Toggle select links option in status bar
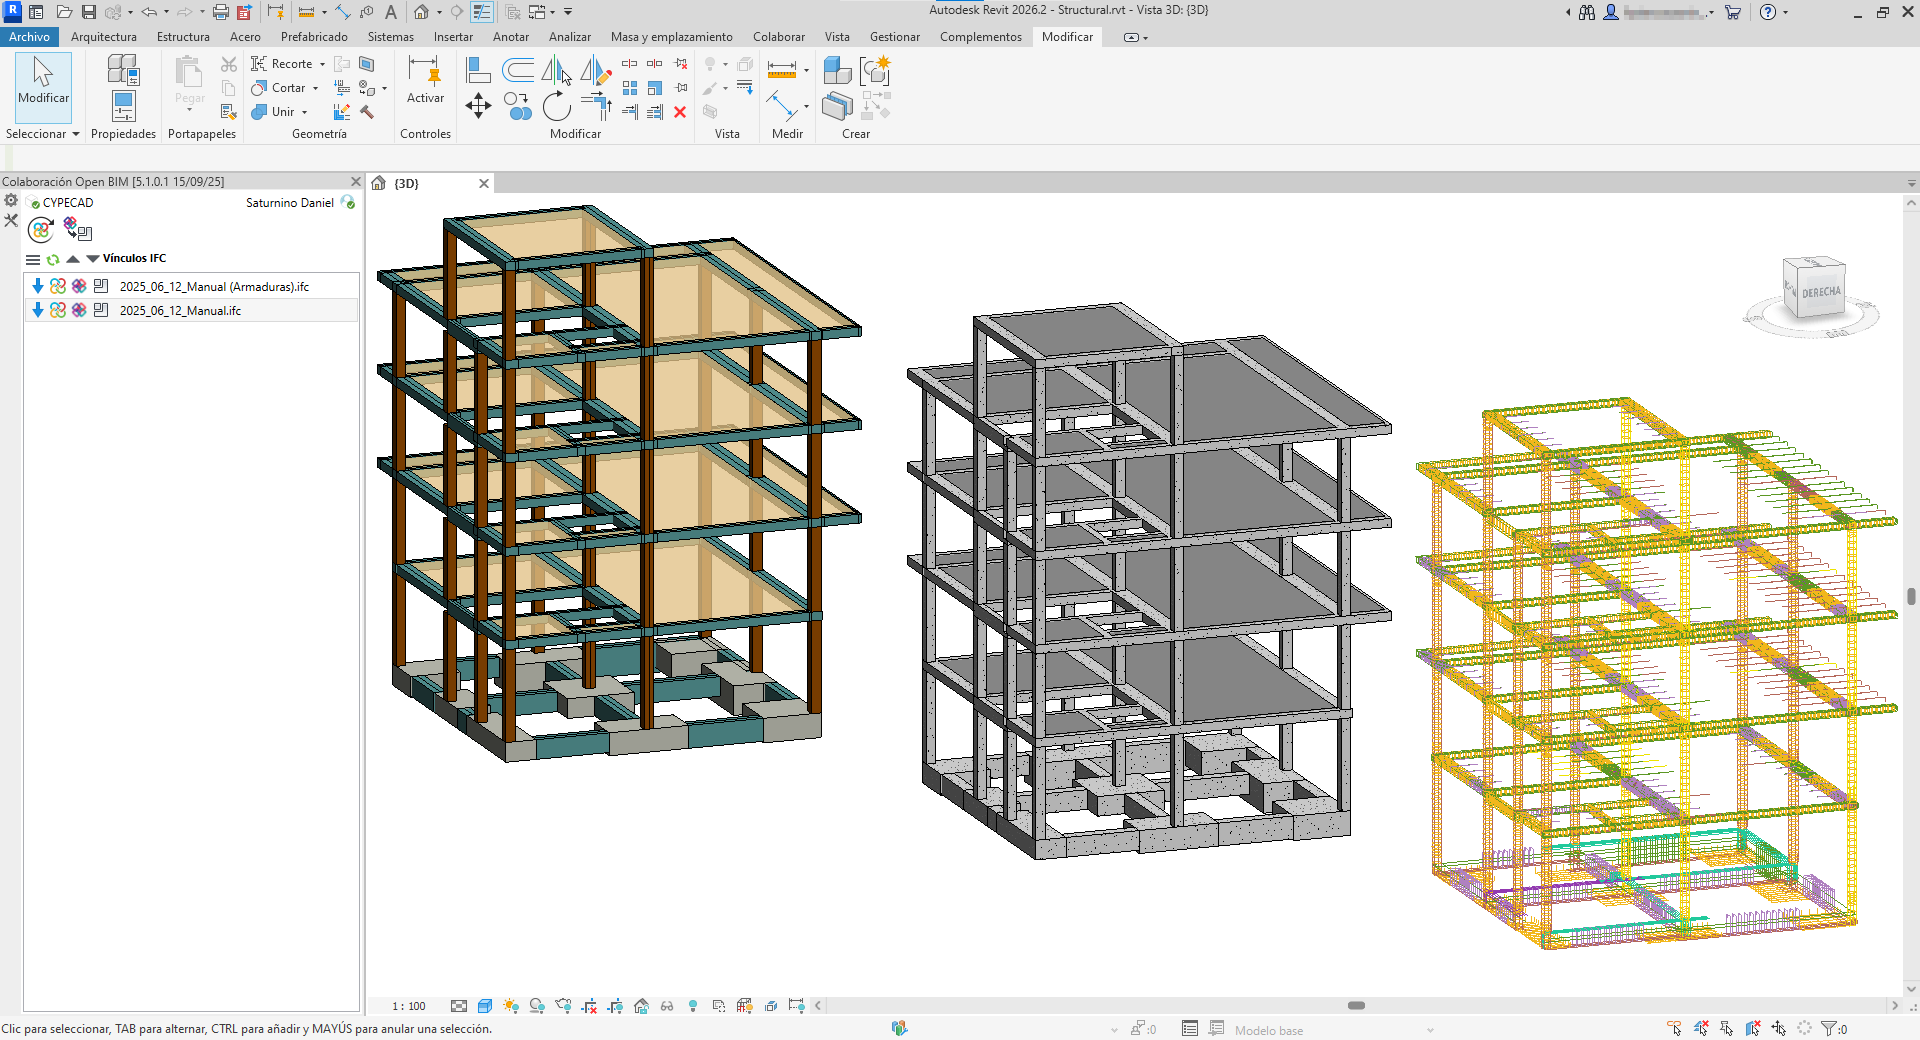The height and width of the screenshot is (1040, 1920). click(1674, 1028)
